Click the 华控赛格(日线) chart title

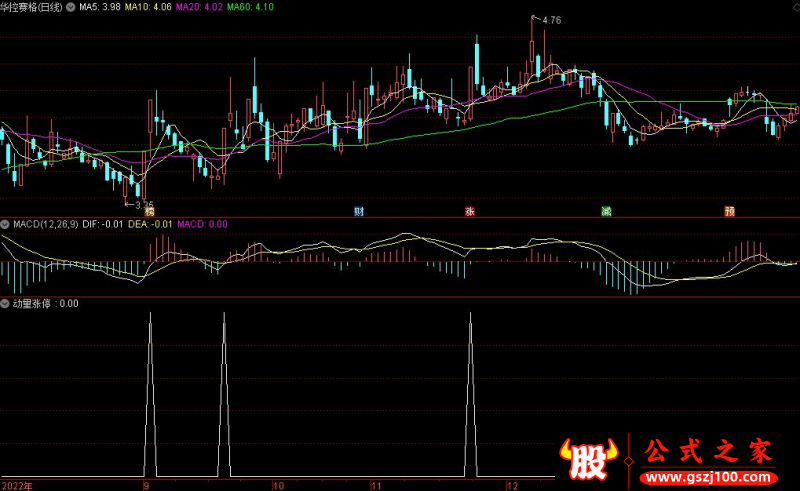tap(32, 7)
